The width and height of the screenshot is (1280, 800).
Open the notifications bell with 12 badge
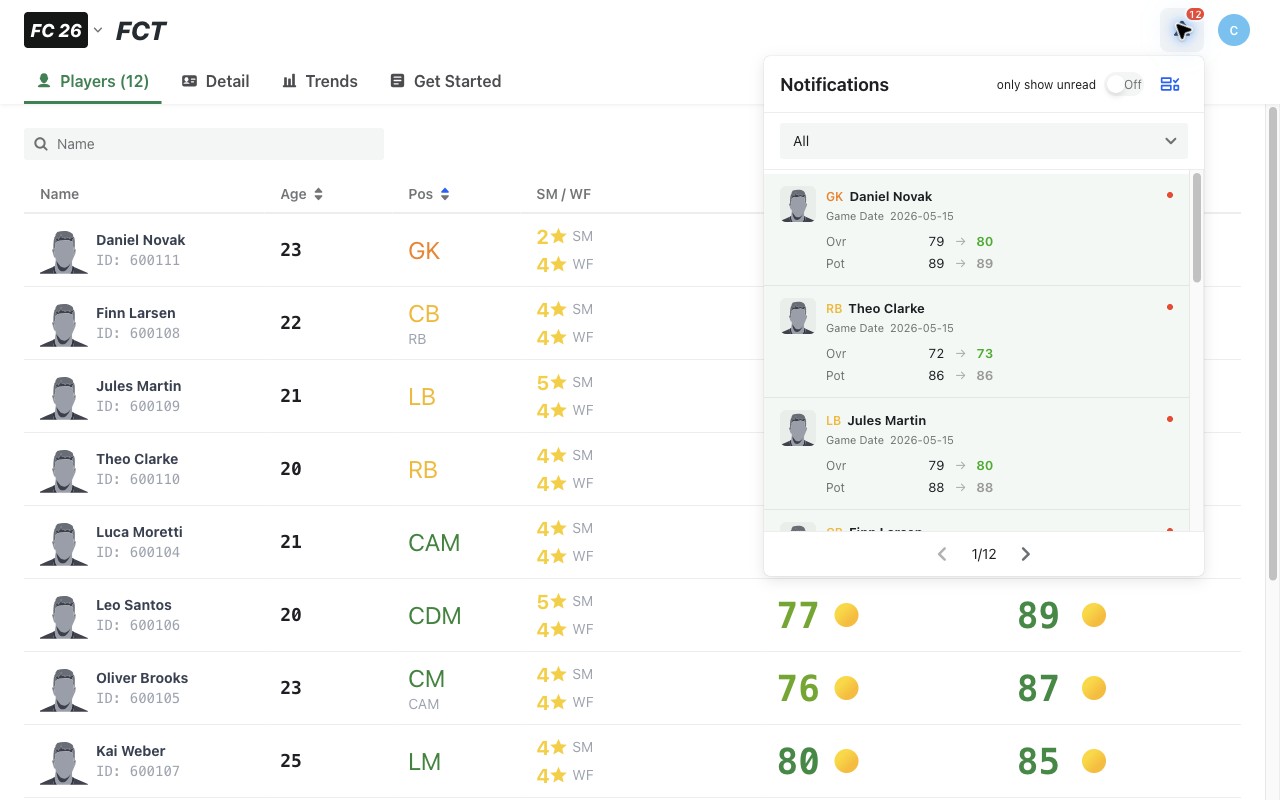pyautogui.click(x=1182, y=30)
